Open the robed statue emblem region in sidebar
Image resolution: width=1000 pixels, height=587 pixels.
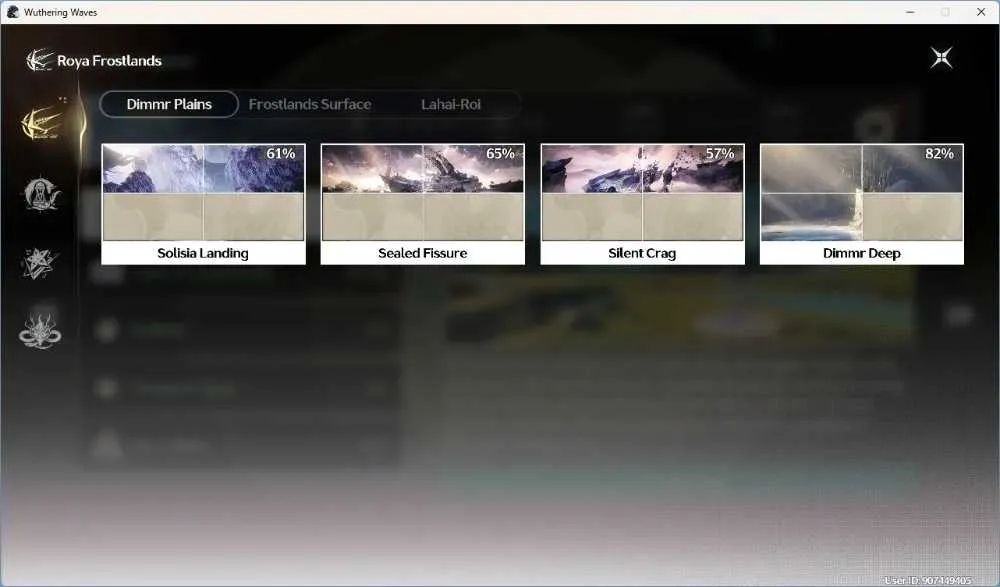[41, 195]
